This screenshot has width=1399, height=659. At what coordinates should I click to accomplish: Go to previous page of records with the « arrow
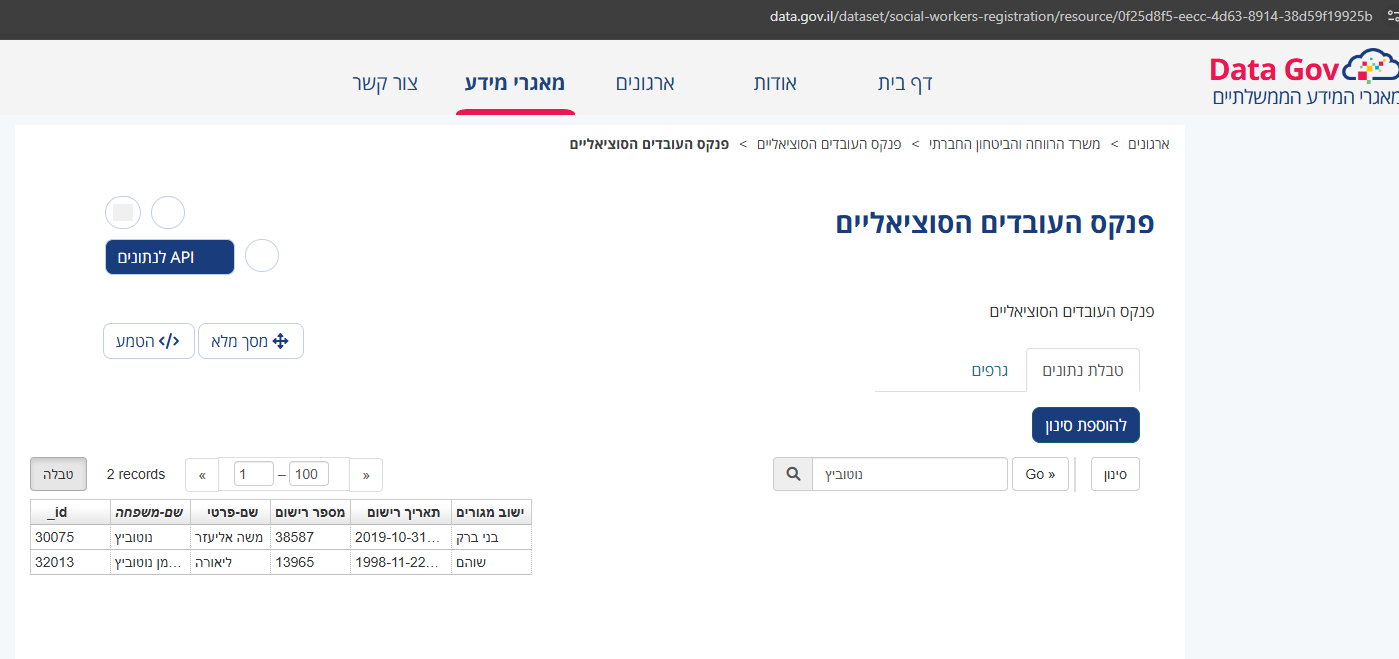pyautogui.click(x=202, y=475)
